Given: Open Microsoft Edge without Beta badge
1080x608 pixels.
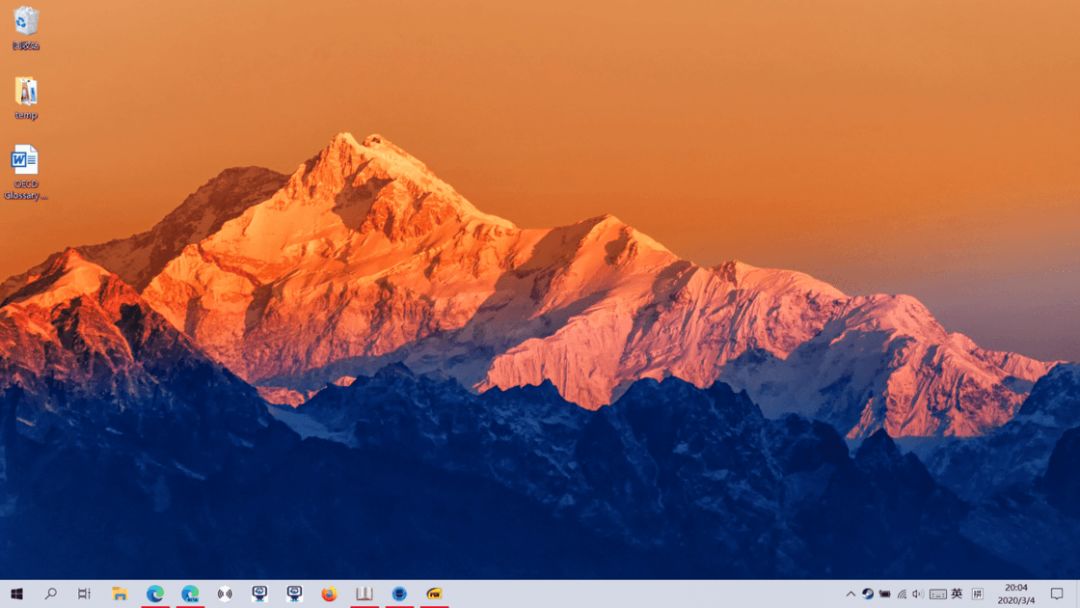Looking at the screenshot, I should 155,594.
